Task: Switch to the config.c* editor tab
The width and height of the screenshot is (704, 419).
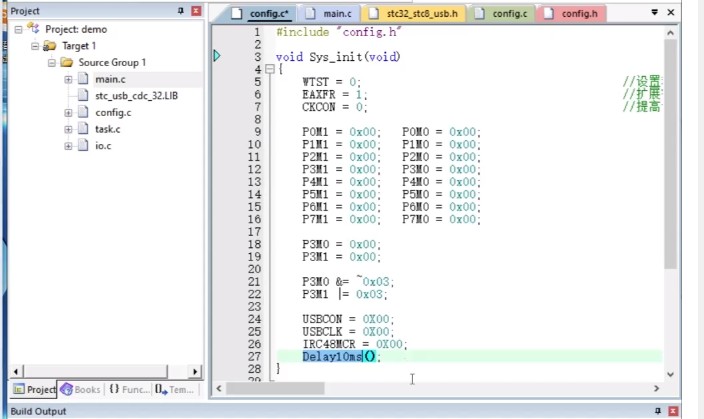Action: coord(261,13)
